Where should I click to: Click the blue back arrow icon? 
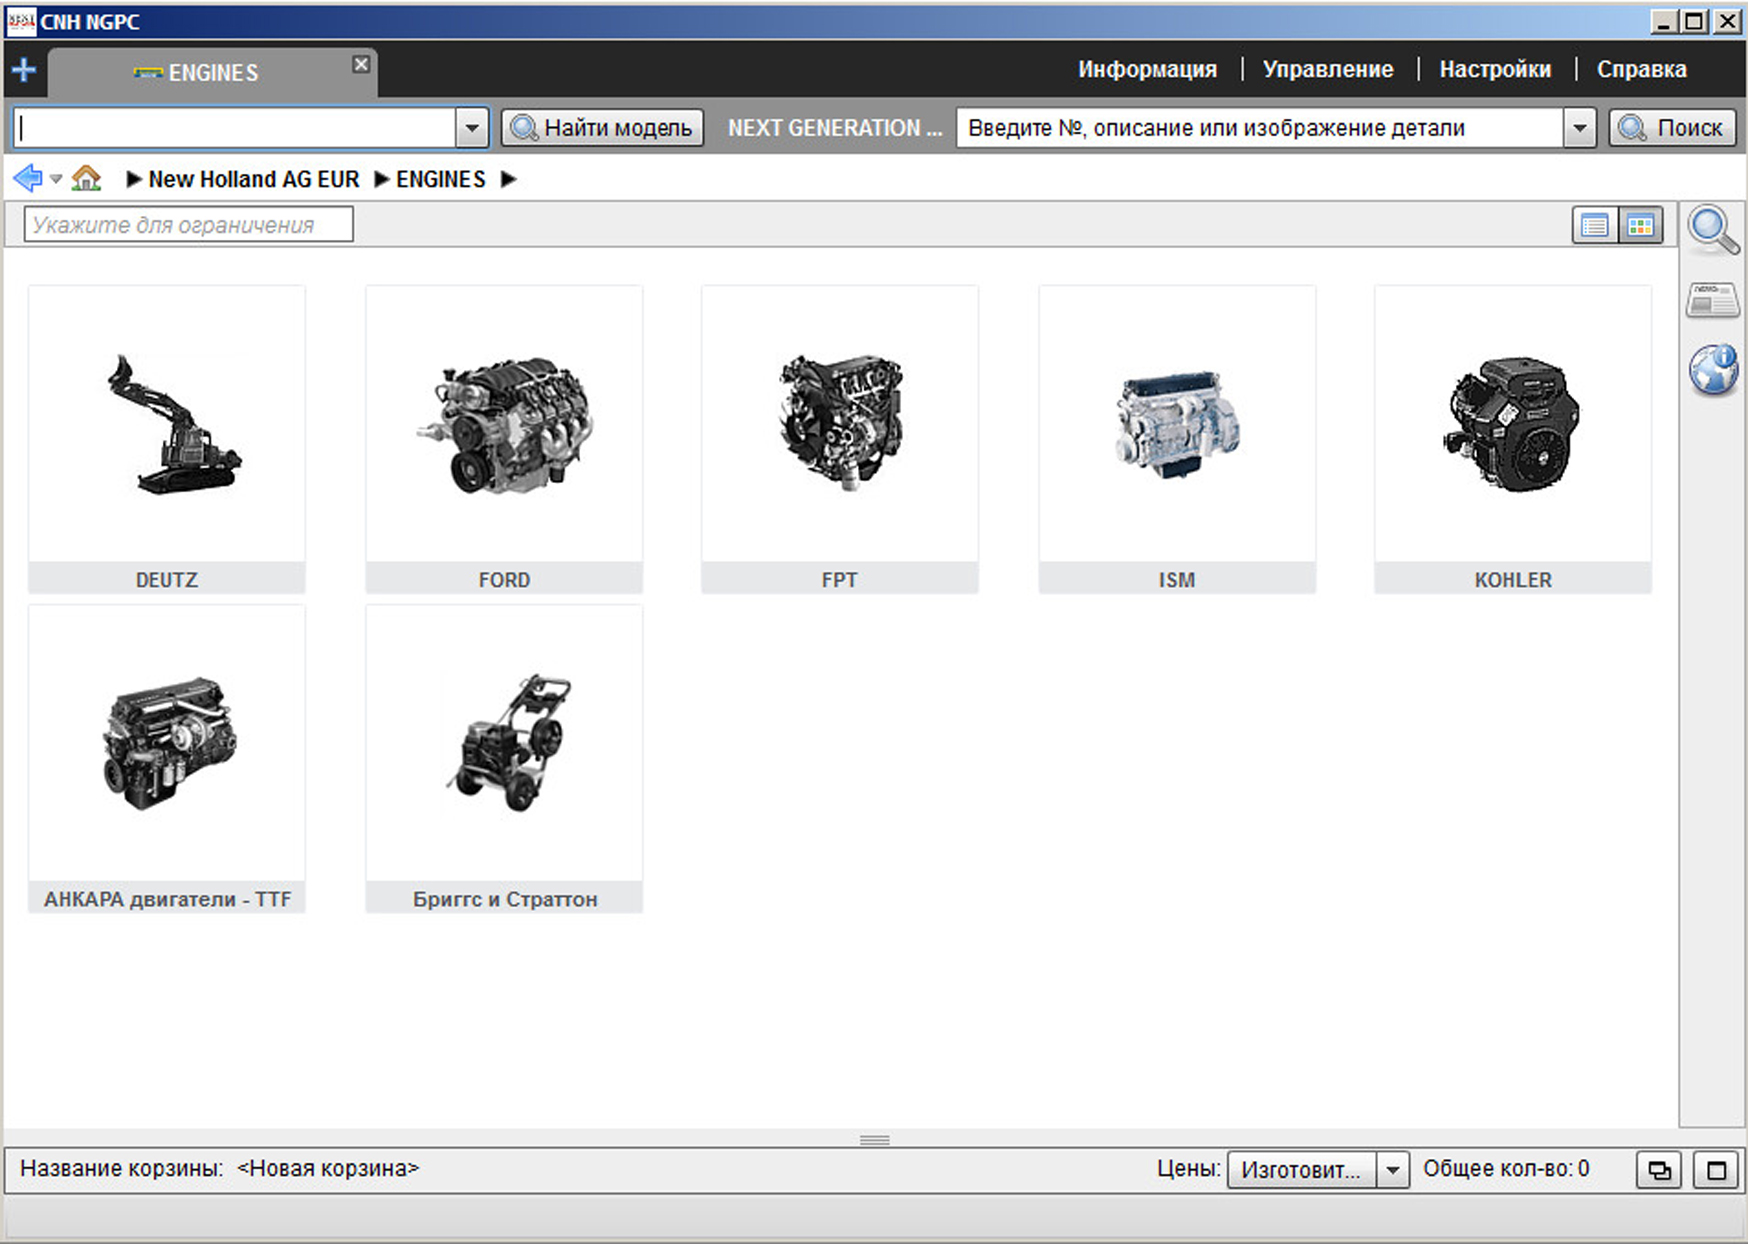pos(28,179)
